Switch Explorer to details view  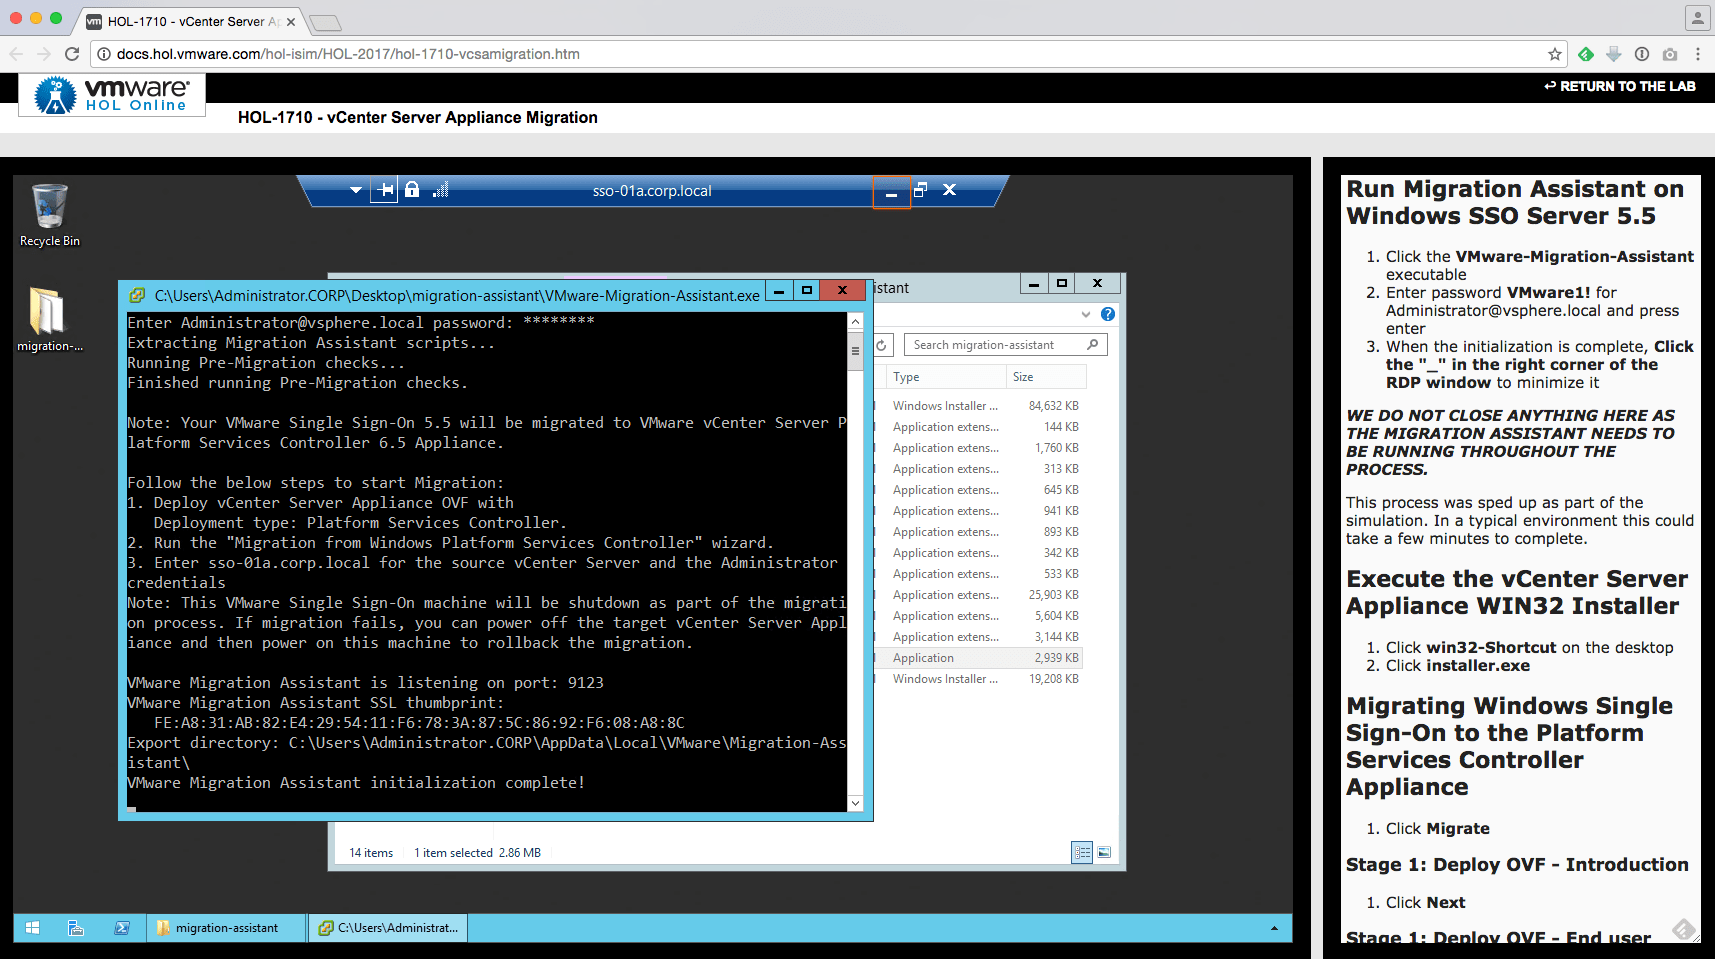pos(1082,852)
